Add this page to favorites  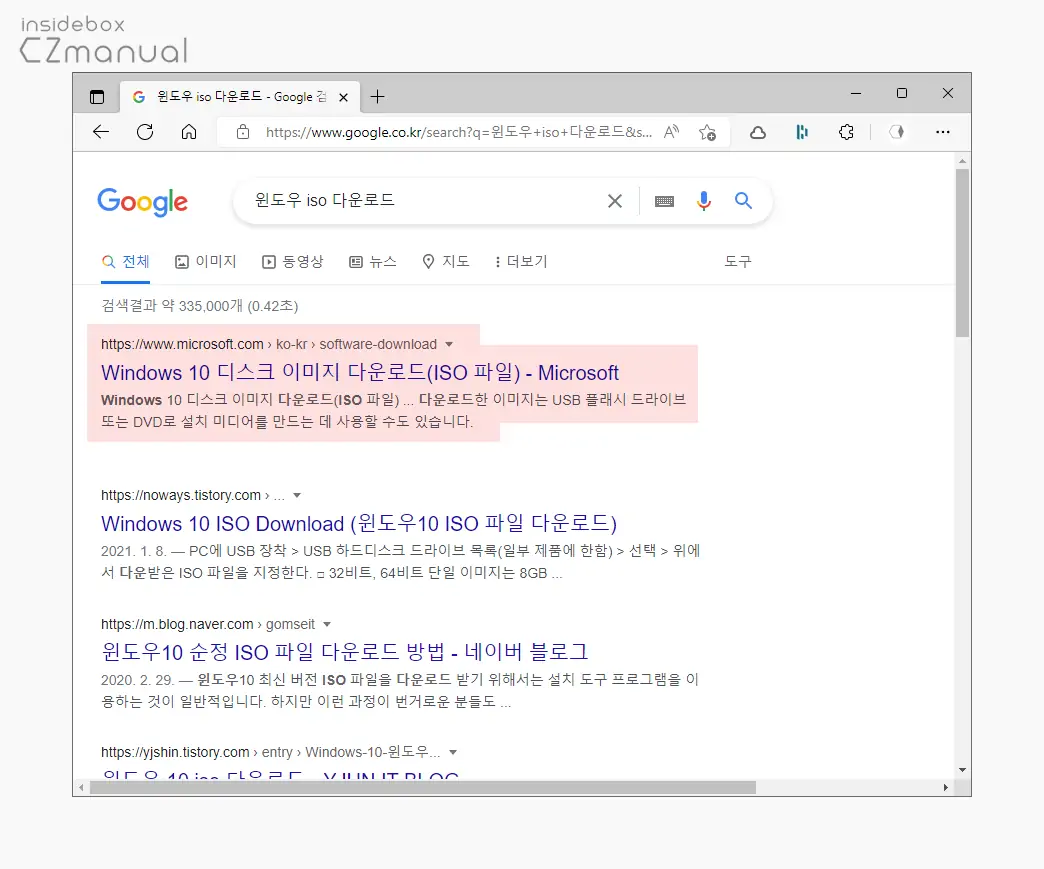pyautogui.click(x=707, y=133)
